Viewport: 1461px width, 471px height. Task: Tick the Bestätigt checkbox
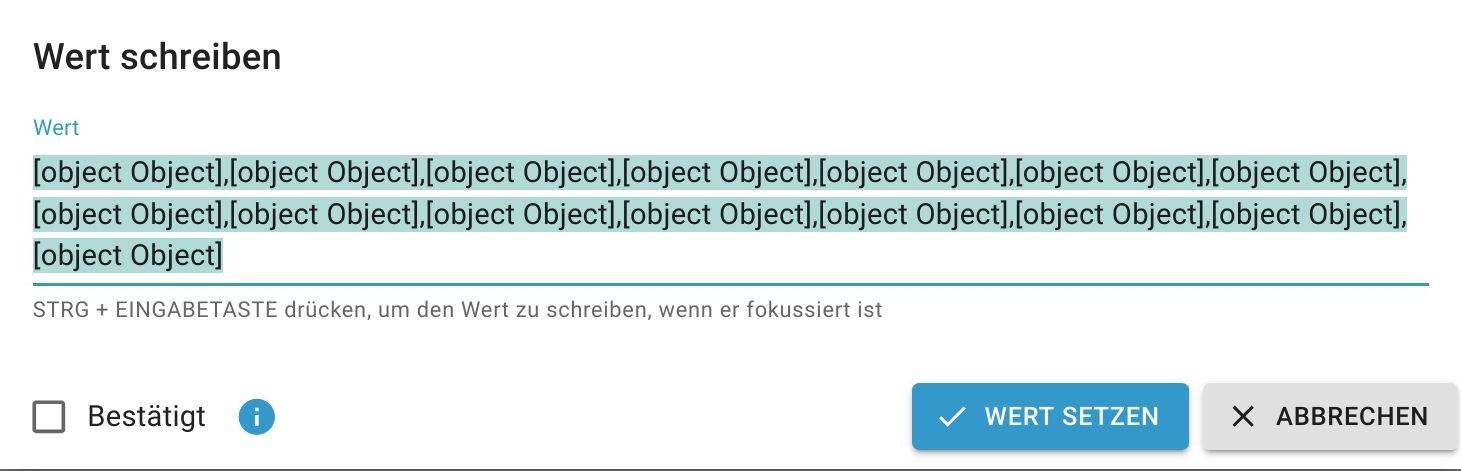click(49, 416)
